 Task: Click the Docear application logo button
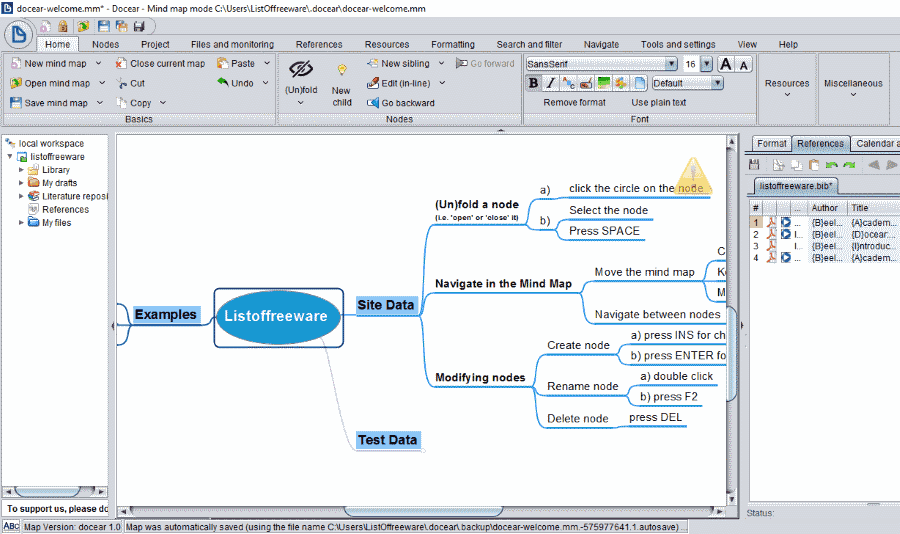click(18, 34)
